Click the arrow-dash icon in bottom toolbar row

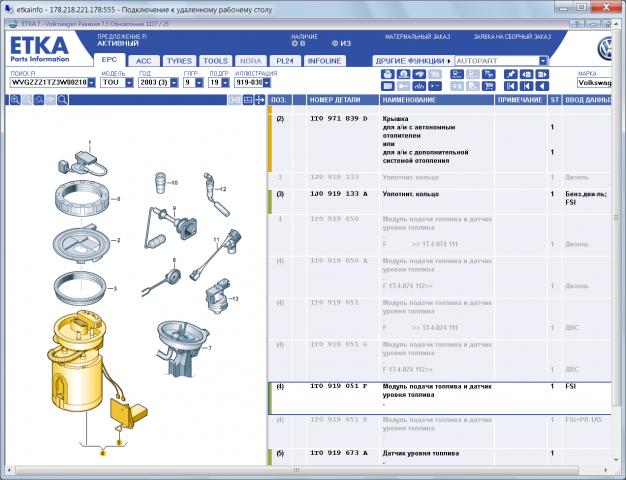click(435, 86)
